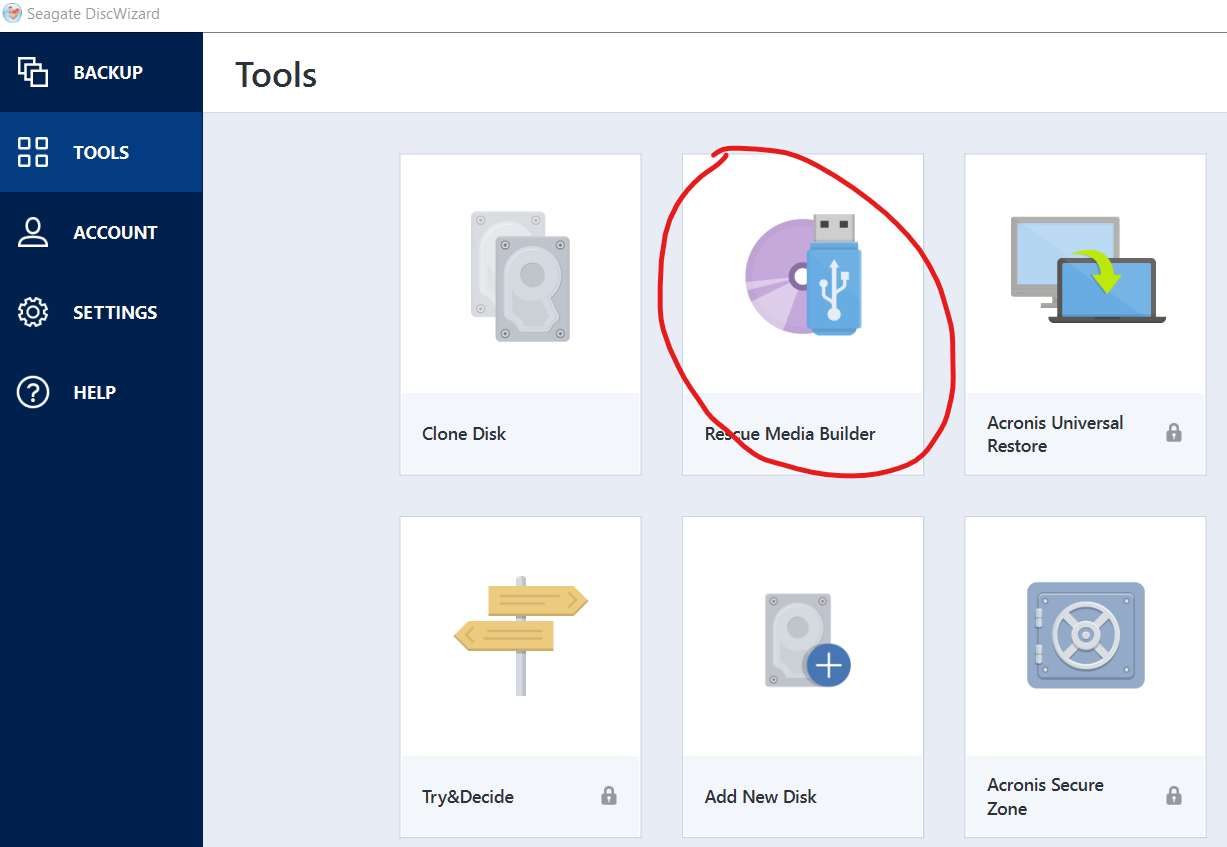Click the Try&Decide label
1227x847 pixels.
(468, 797)
